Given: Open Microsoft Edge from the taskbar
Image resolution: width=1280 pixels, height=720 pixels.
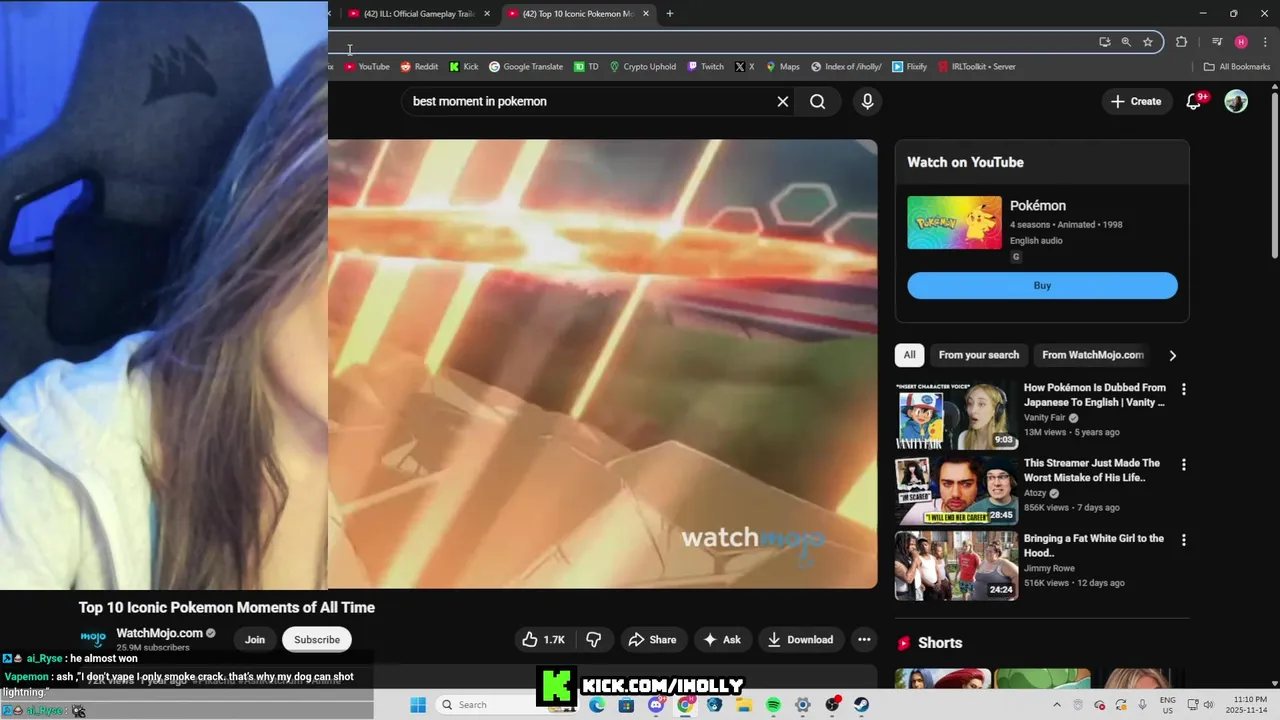Looking at the screenshot, I should [597, 705].
